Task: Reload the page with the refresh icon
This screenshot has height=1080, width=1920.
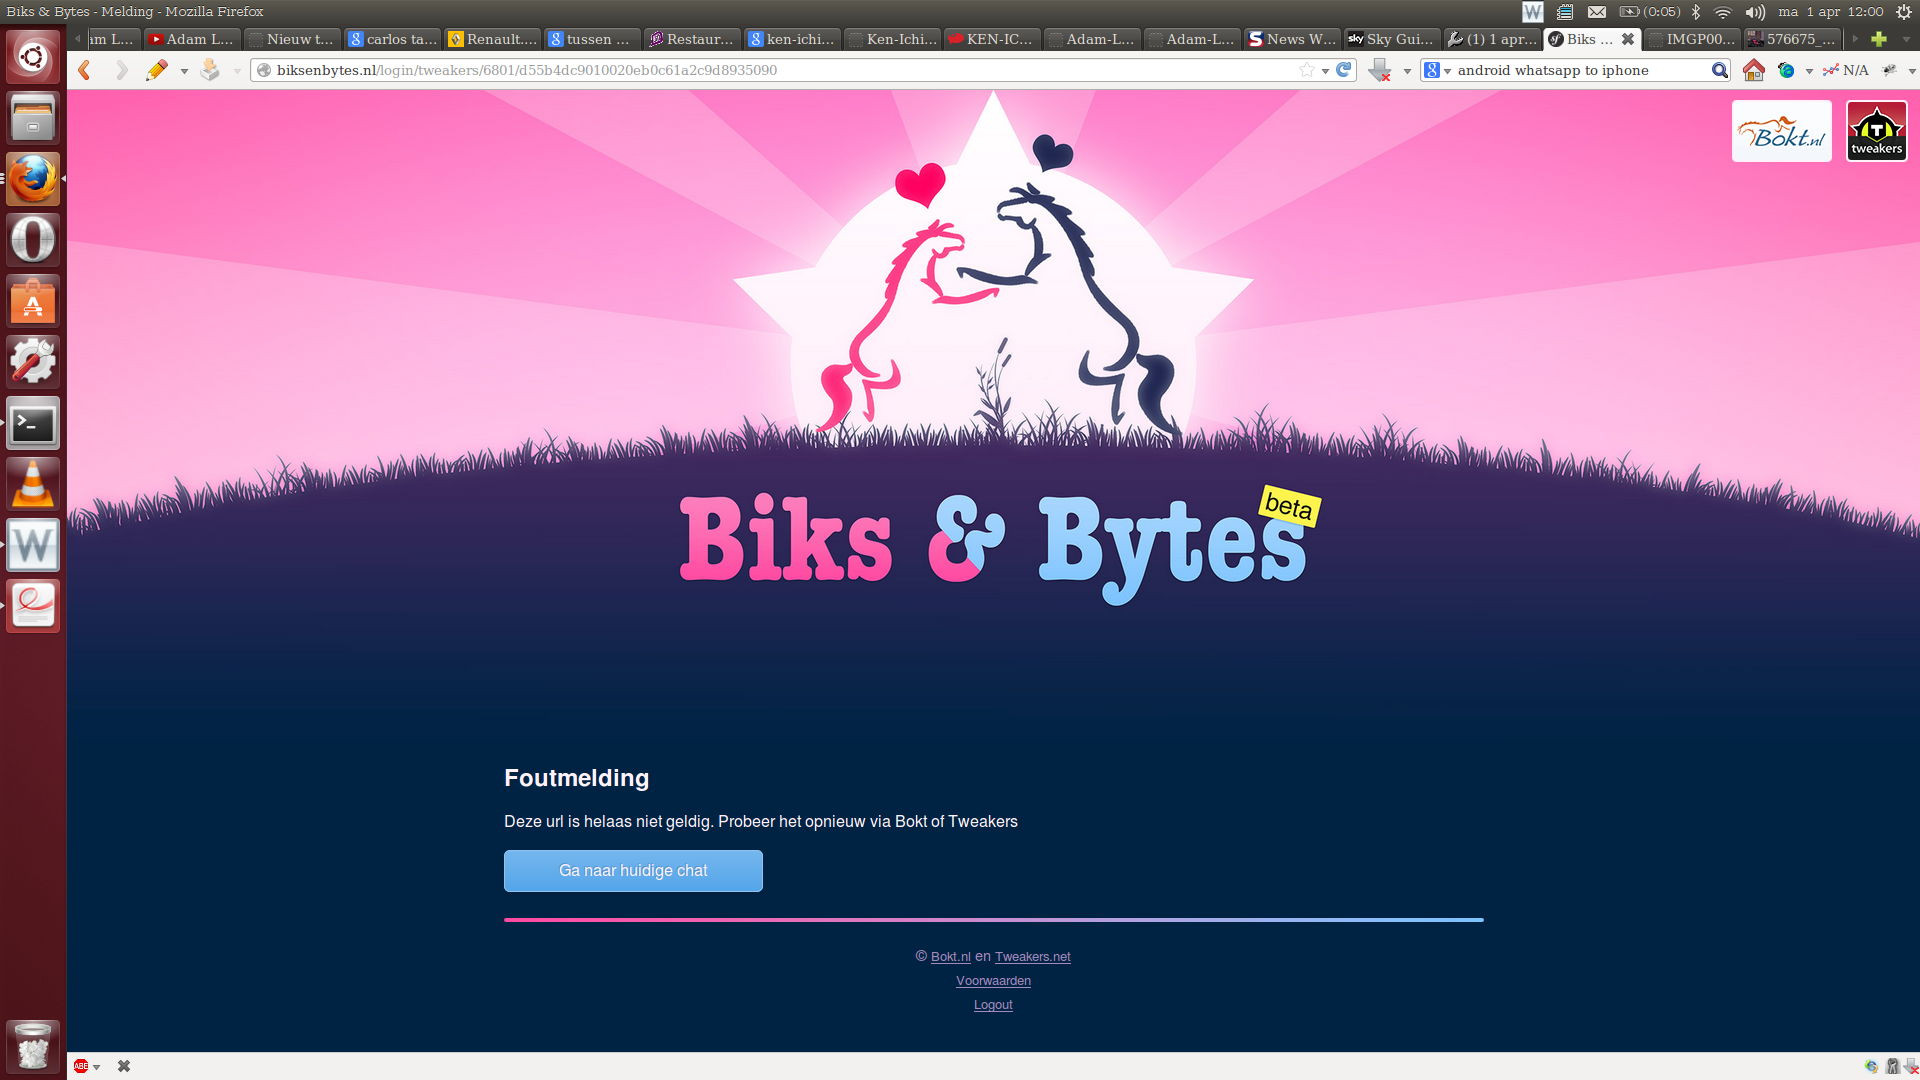Action: pos(1344,70)
